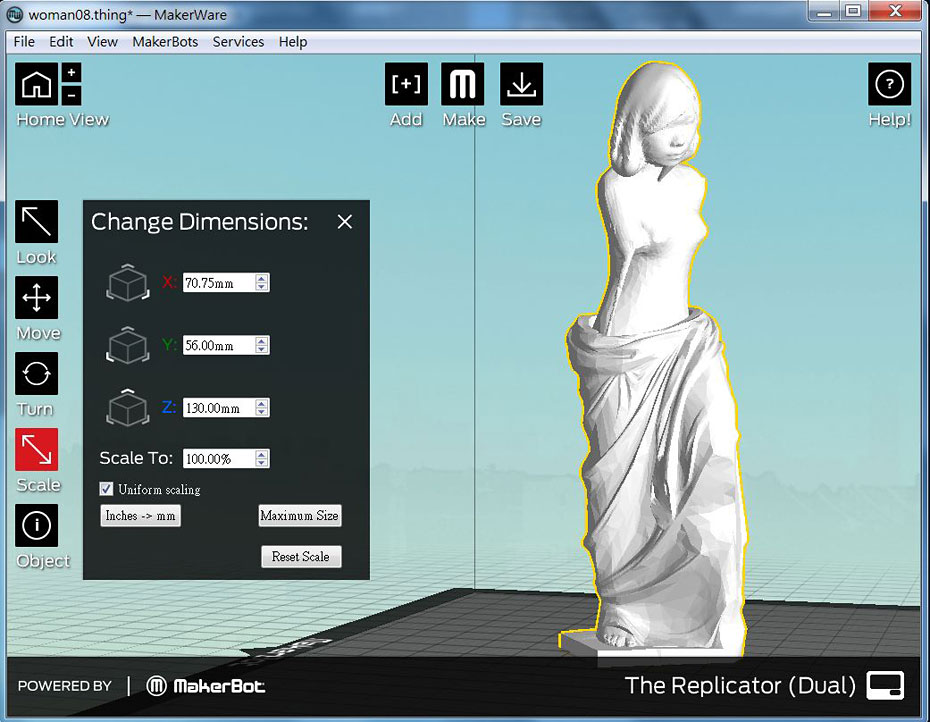
Task: Decrease Z dimension with down arrow
Action: pyautogui.click(x=262, y=412)
